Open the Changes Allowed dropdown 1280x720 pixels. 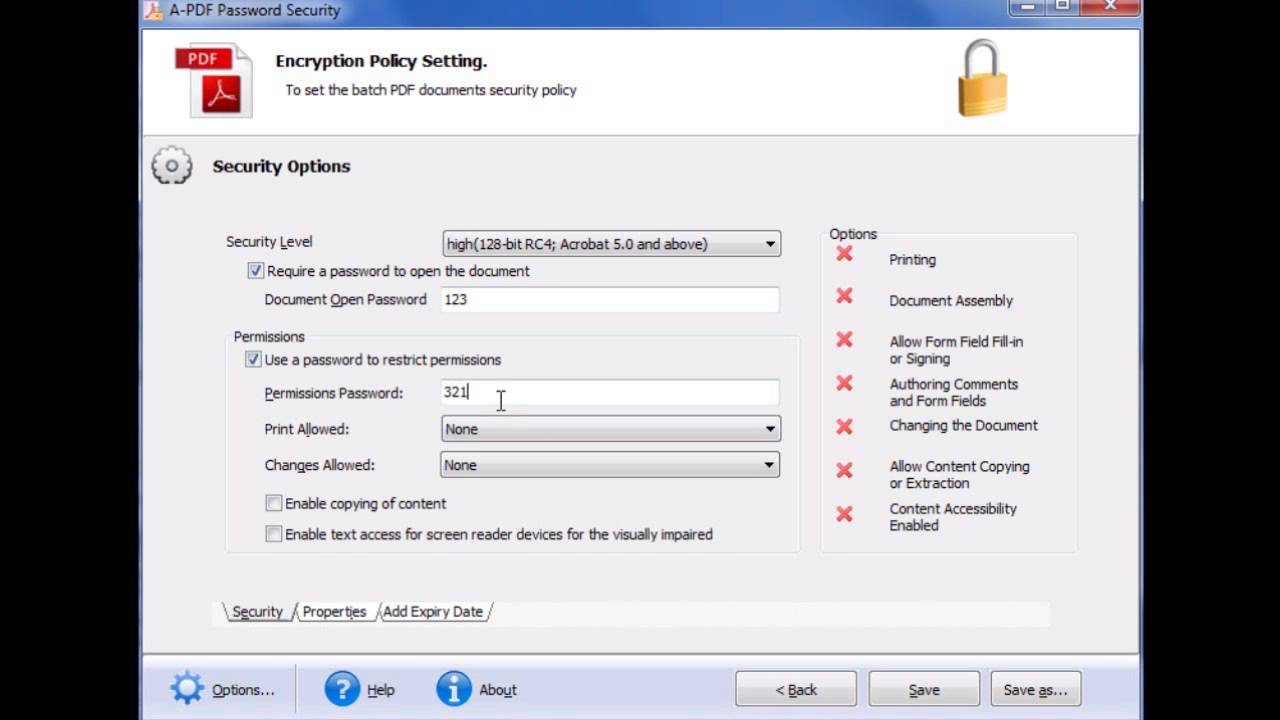(x=610, y=465)
